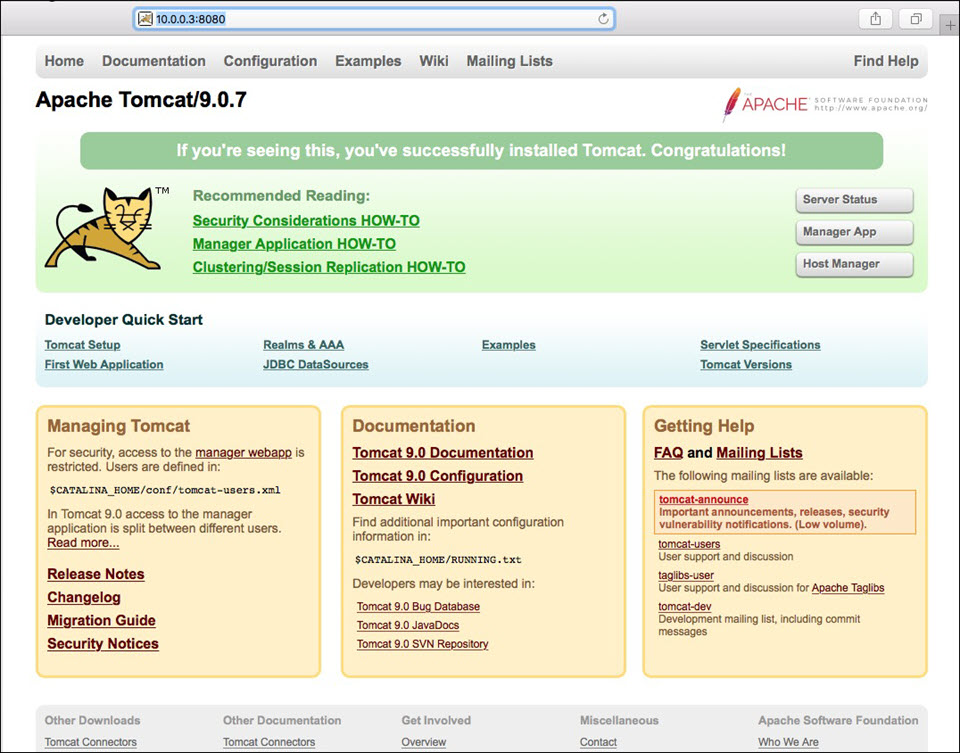
Task: Open the JDBC DataSources link
Action: 315,365
